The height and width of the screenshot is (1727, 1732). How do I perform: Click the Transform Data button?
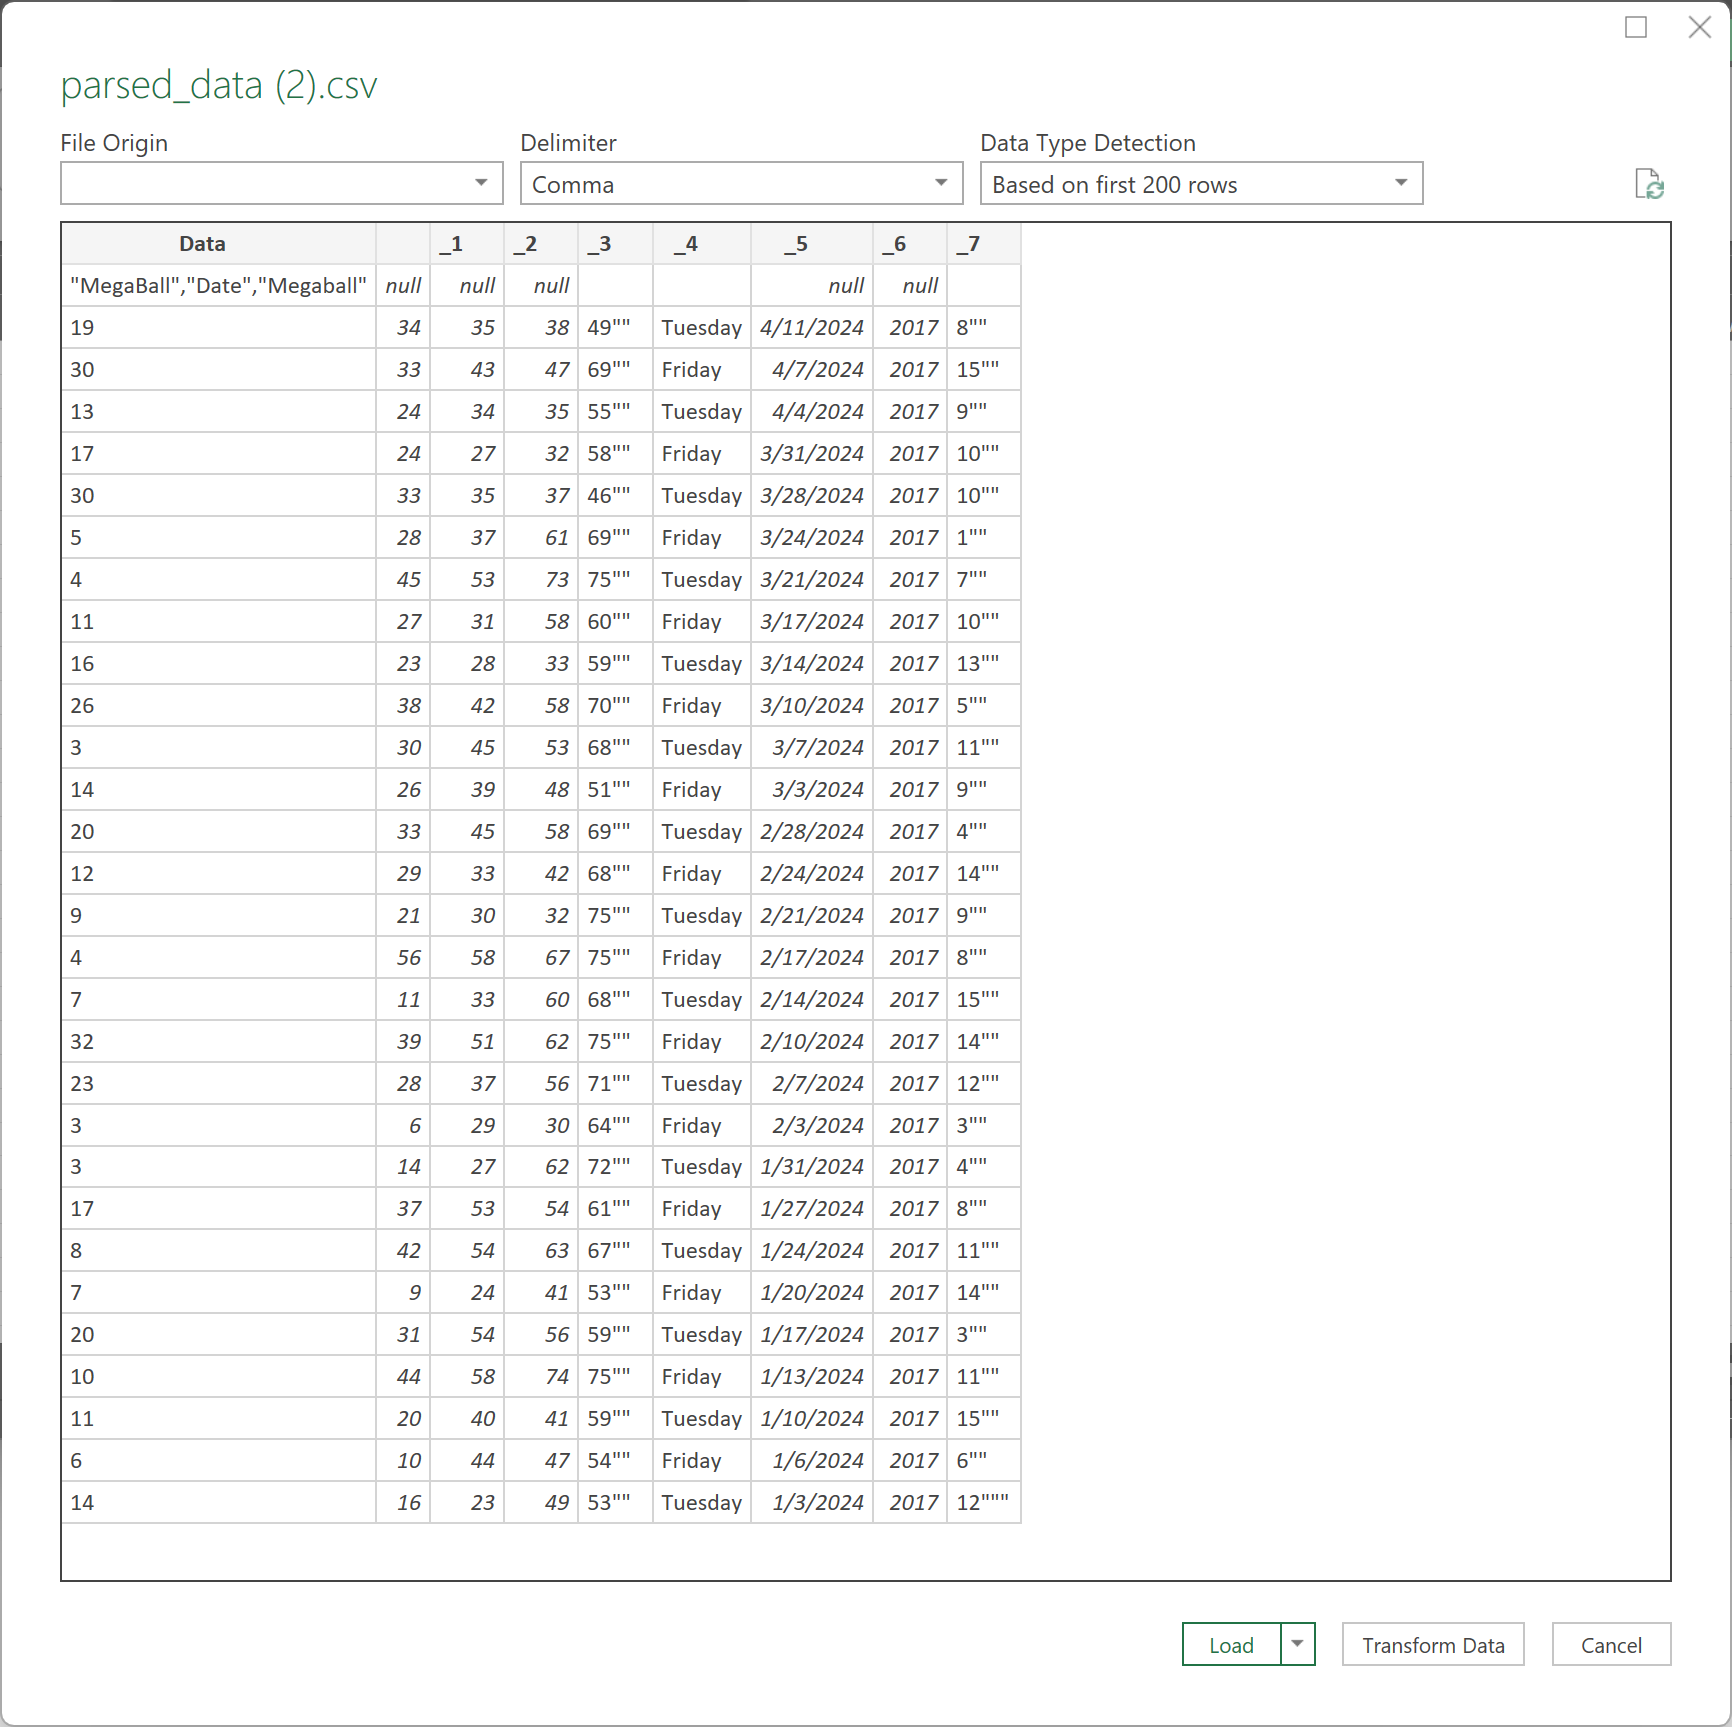(1433, 1644)
